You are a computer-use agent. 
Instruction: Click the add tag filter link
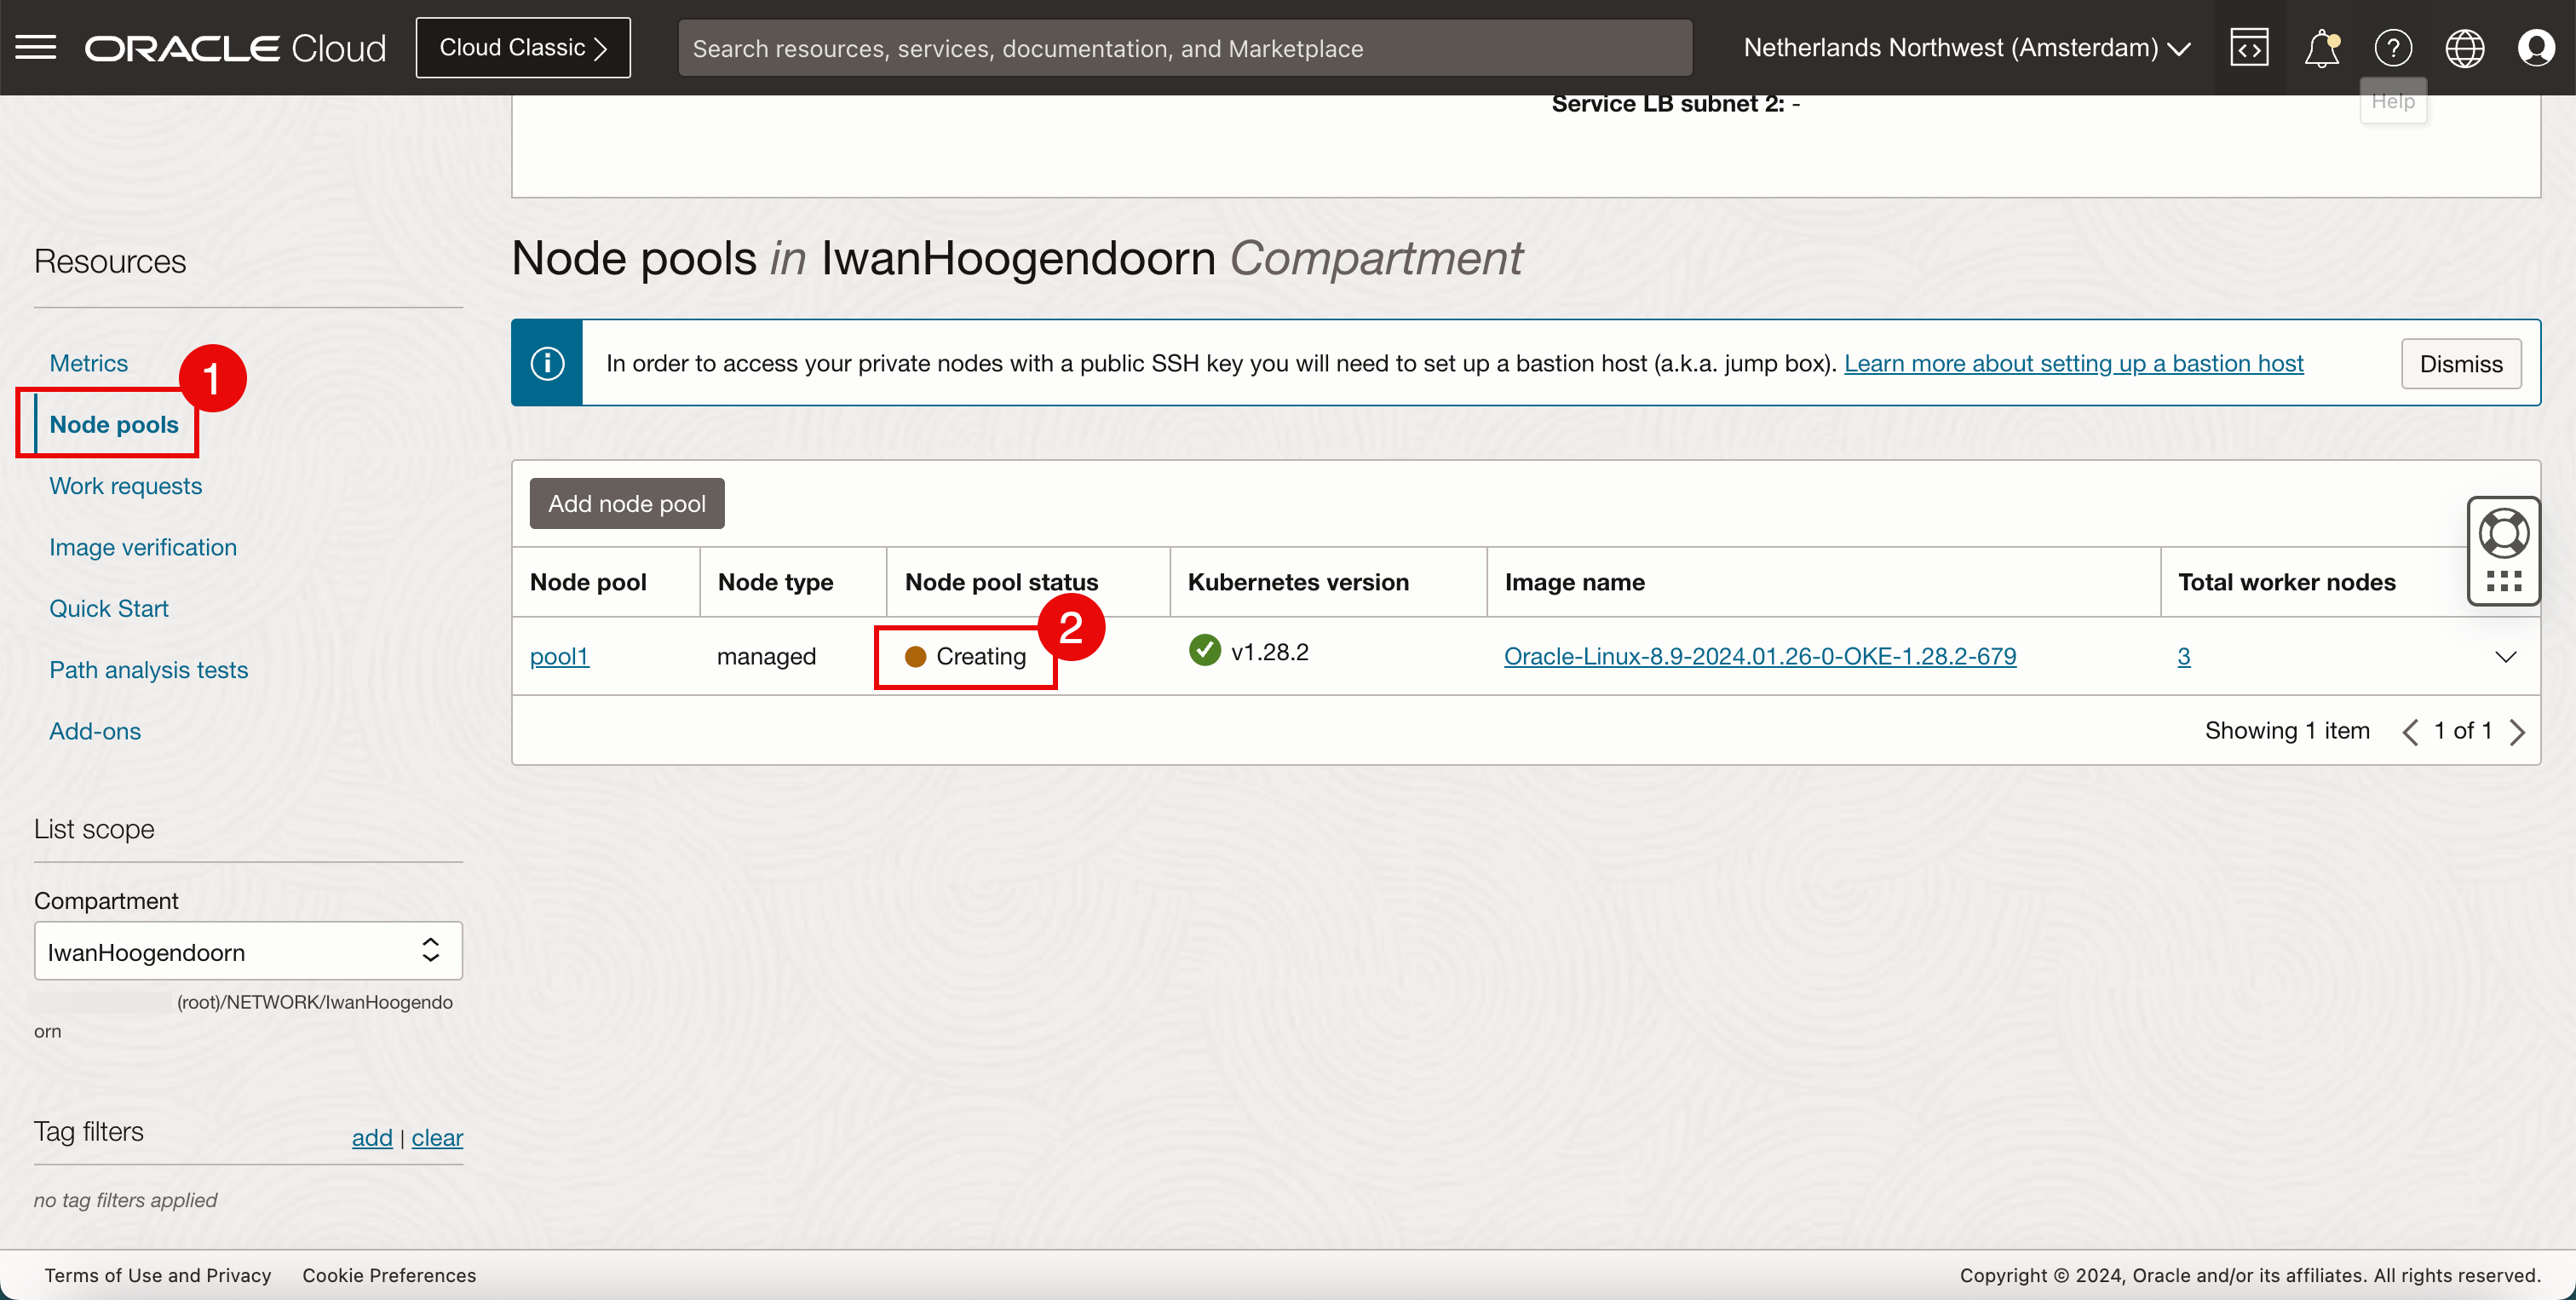(x=372, y=1137)
